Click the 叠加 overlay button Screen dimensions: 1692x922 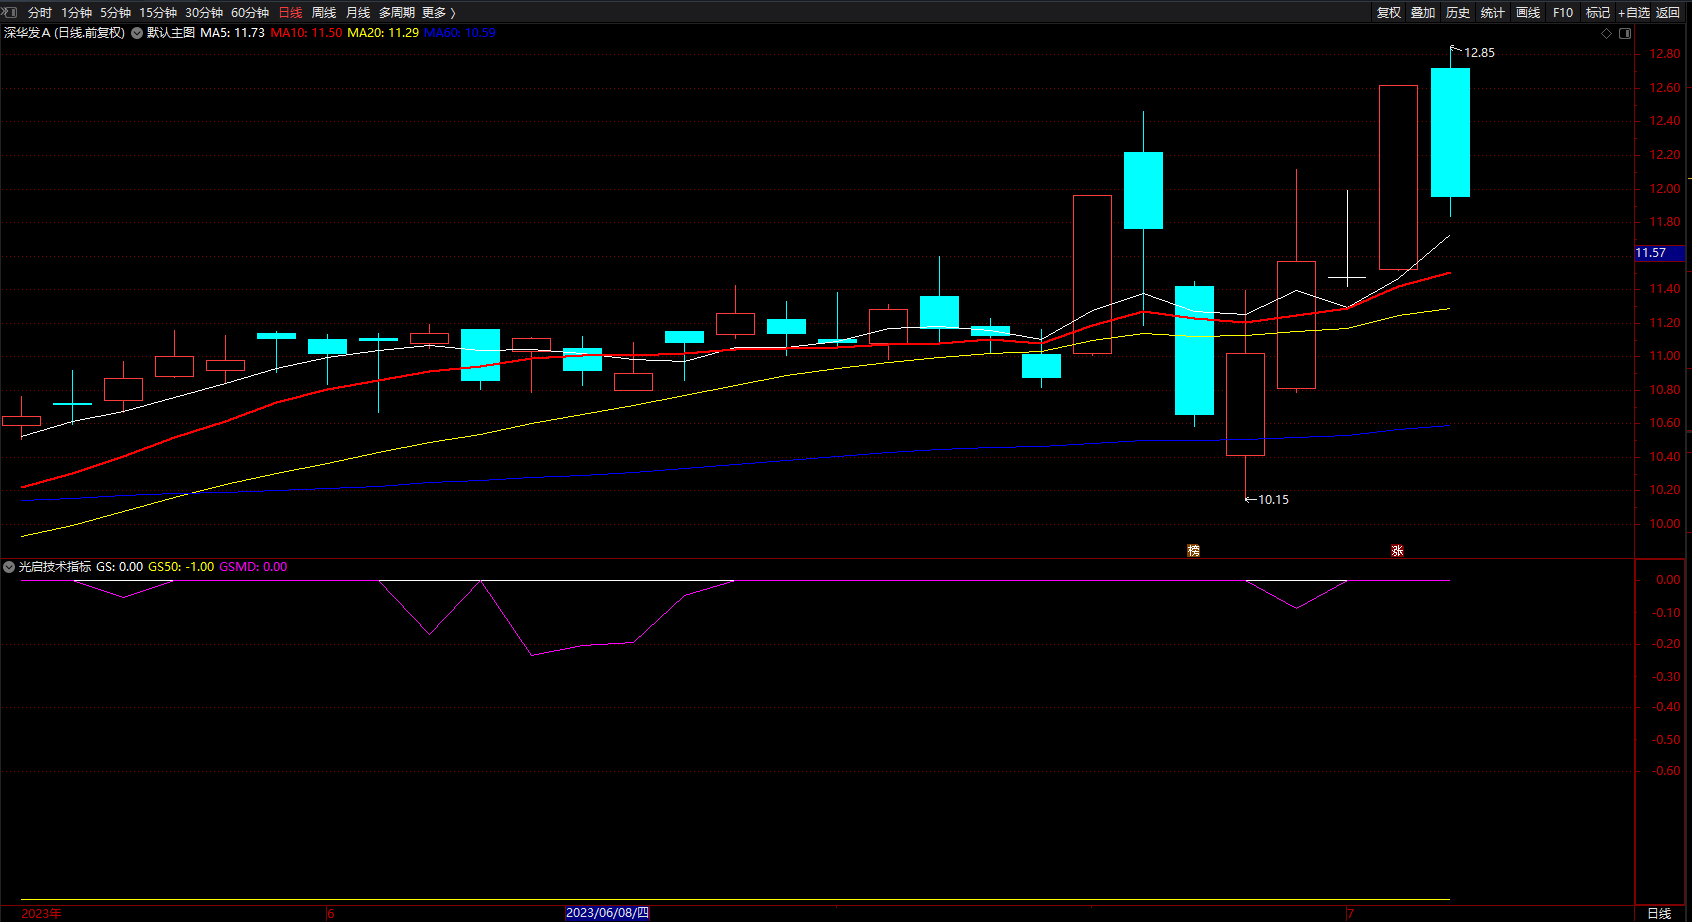[x=1423, y=13]
